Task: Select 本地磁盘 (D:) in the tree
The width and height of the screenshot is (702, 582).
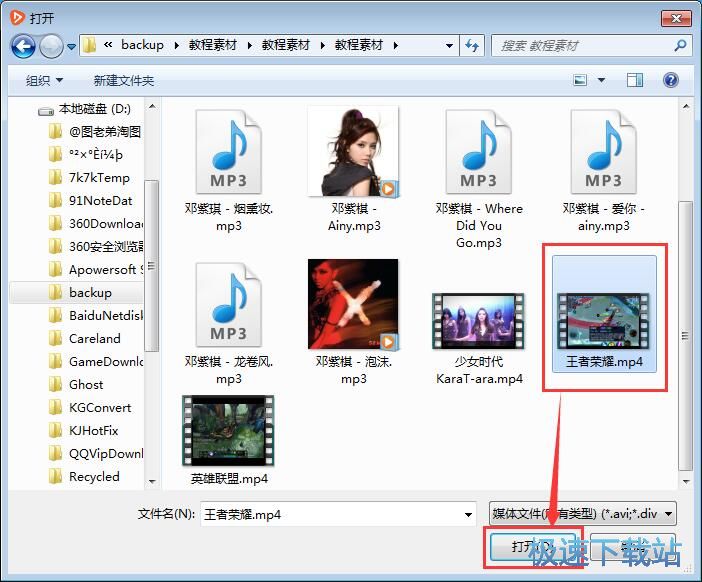Action: (85, 109)
